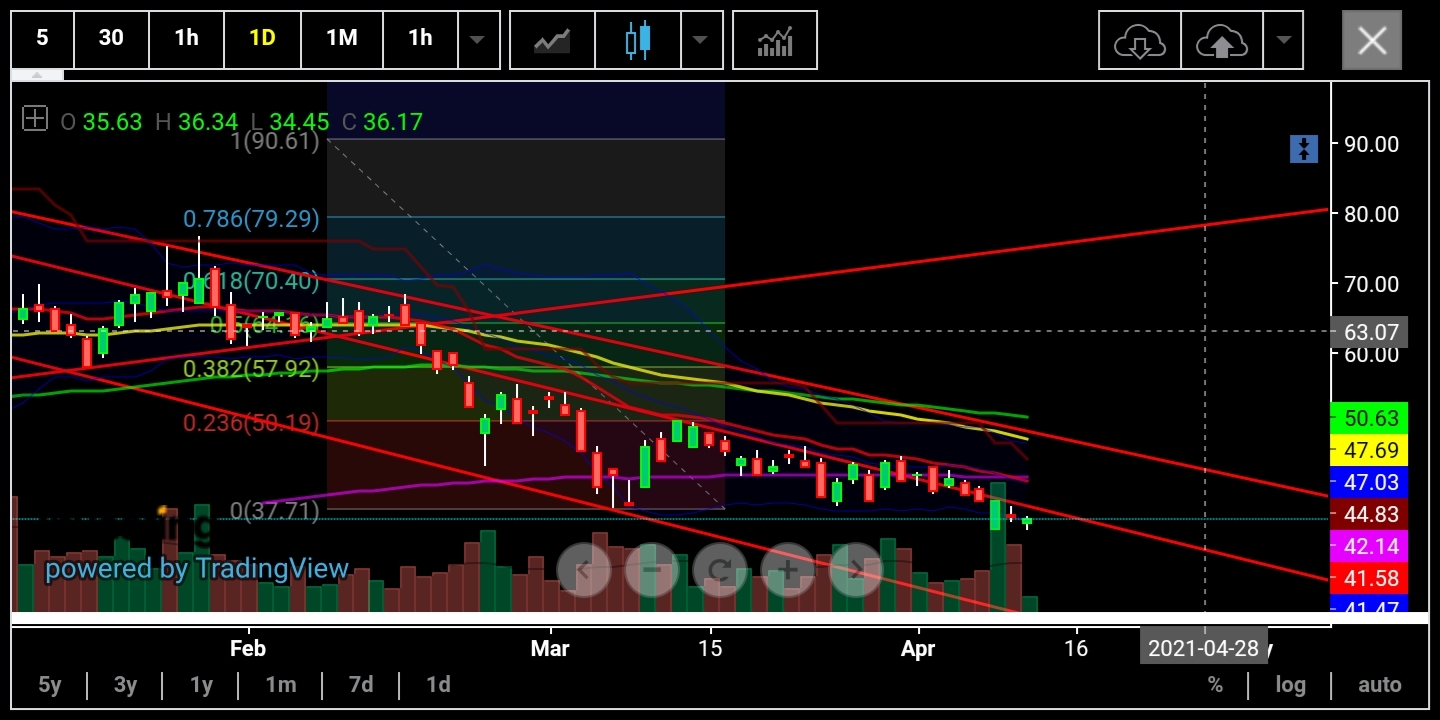1440x720 pixels.
Task: Set the date range to 1y
Action: [x=202, y=685]
